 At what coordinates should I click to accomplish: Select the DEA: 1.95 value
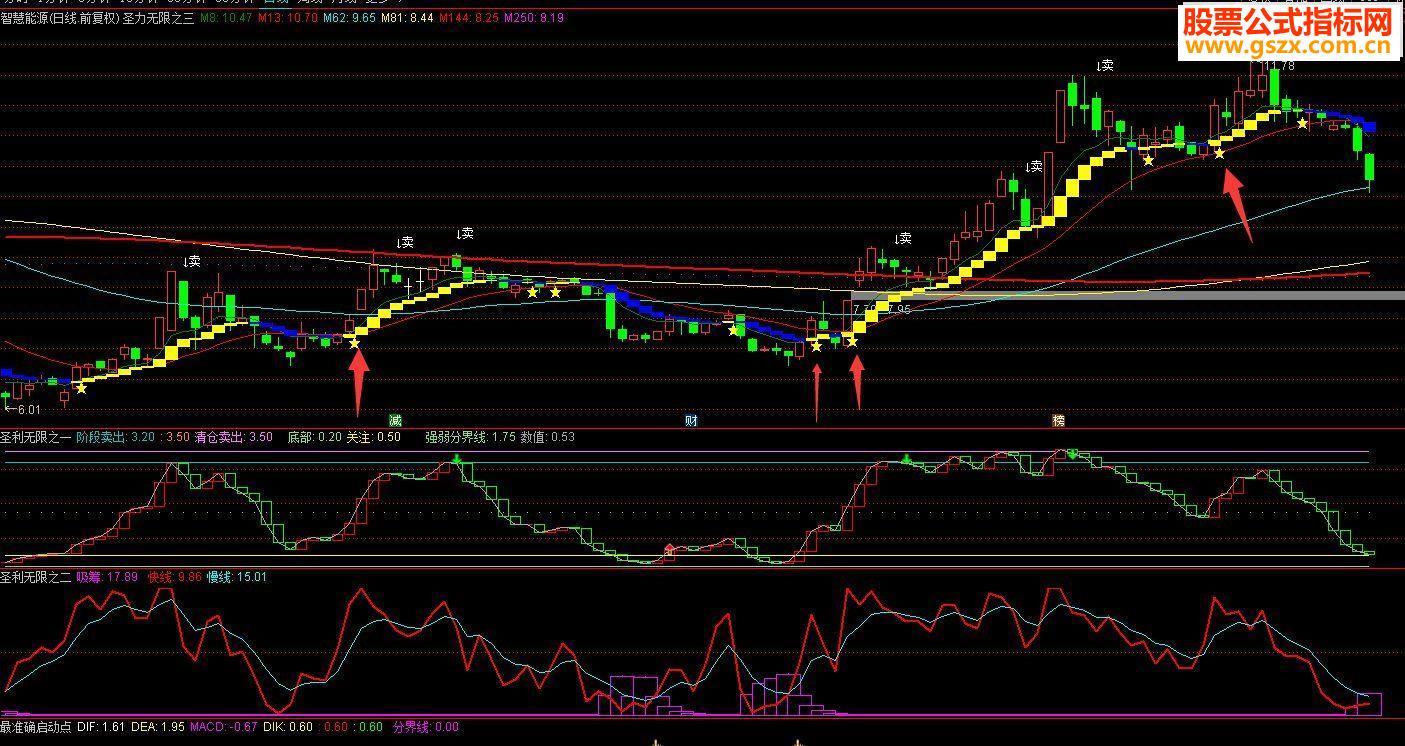pyautogui.click(x=158, y=727)
